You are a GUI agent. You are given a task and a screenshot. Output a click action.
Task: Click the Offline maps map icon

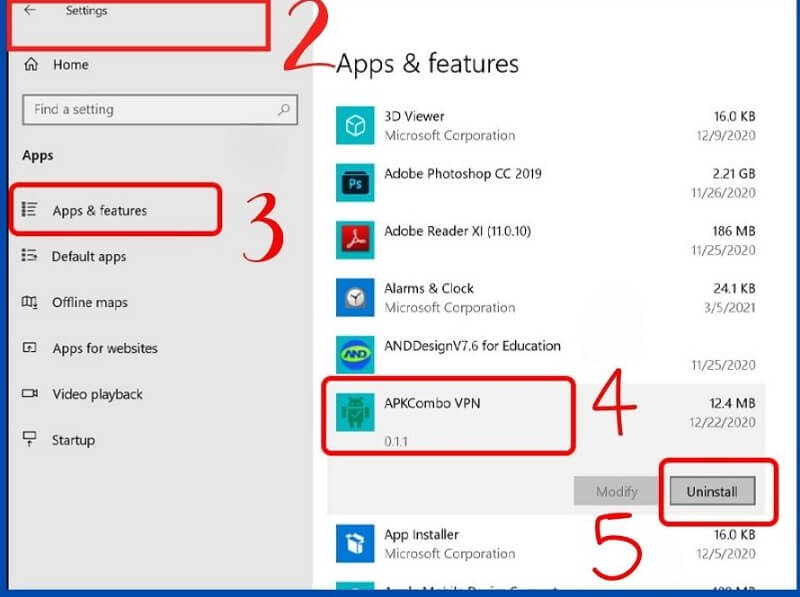(x=29, y=302)
